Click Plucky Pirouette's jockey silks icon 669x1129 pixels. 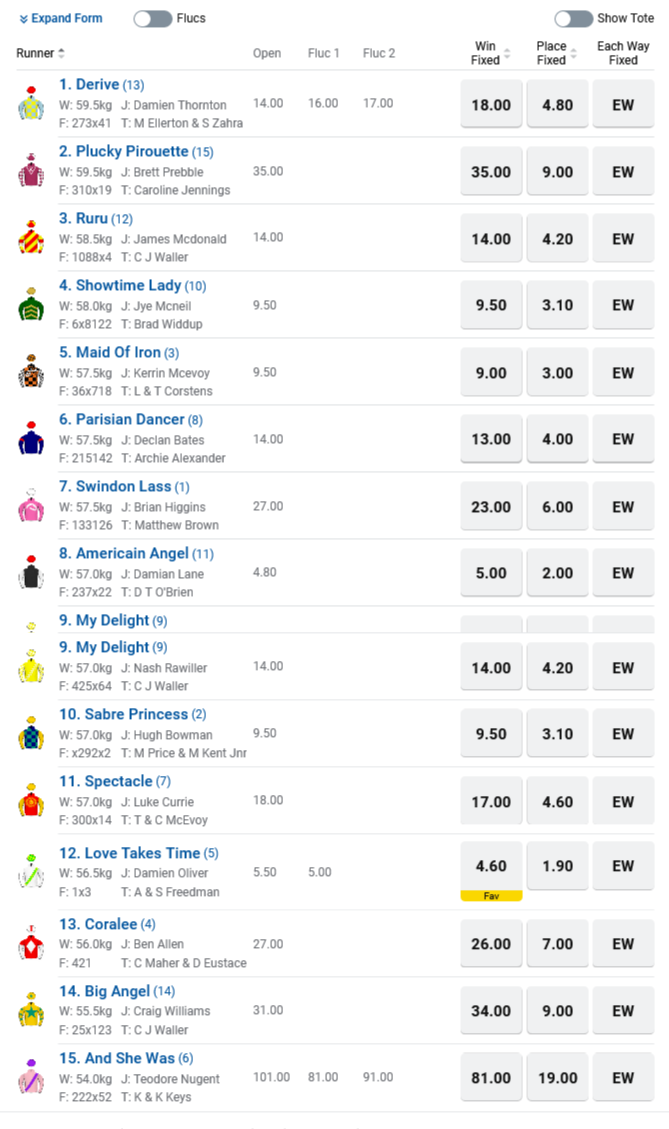click(31, 171)
